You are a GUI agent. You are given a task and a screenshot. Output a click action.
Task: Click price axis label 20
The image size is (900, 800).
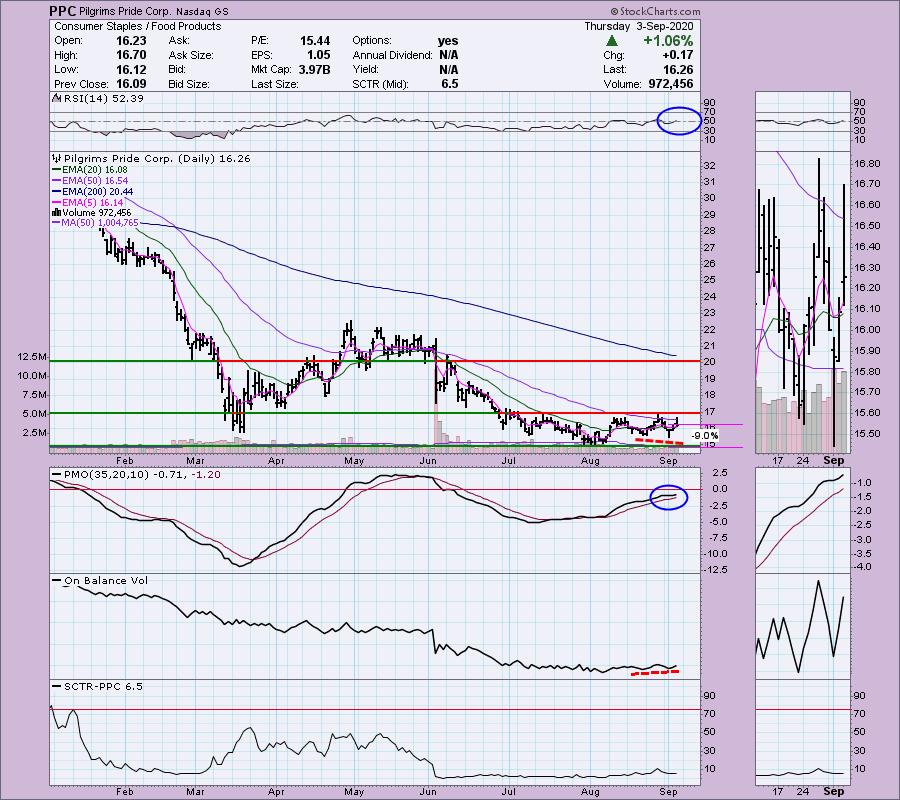coord(709,362)
